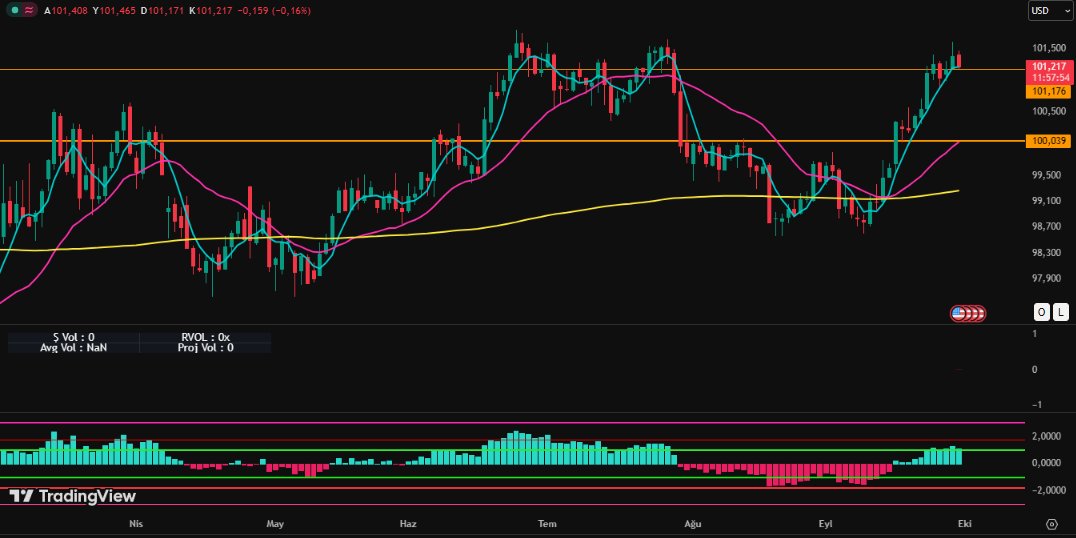Image resolution: width=1076 pixels, height=538 pixels.
Task: Click the 11:57:54 bar countdown label
Action: point(1049,78)
